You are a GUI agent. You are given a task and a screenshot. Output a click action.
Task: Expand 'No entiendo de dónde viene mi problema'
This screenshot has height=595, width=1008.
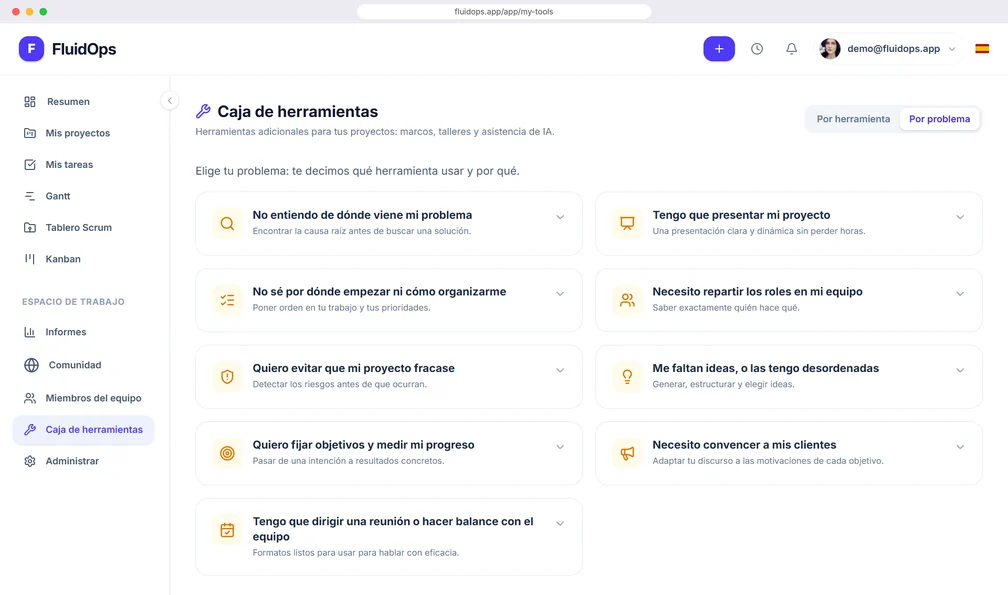click(560, 217)
